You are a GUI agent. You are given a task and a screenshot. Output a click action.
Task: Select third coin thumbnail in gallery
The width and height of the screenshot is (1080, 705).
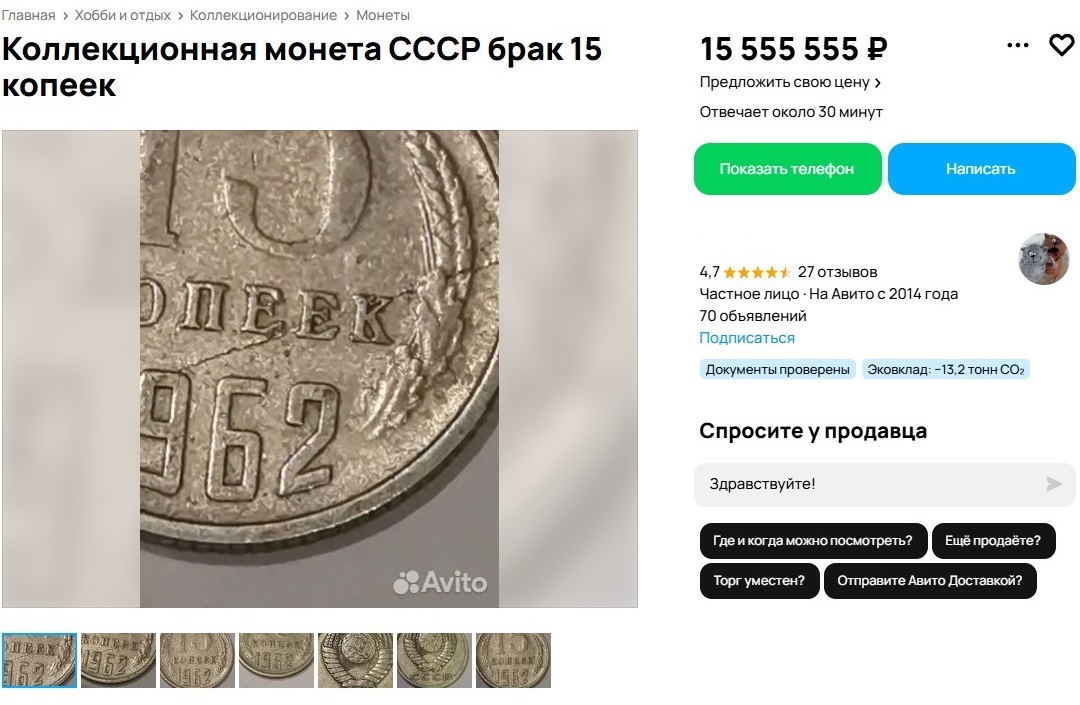[197, 660]
